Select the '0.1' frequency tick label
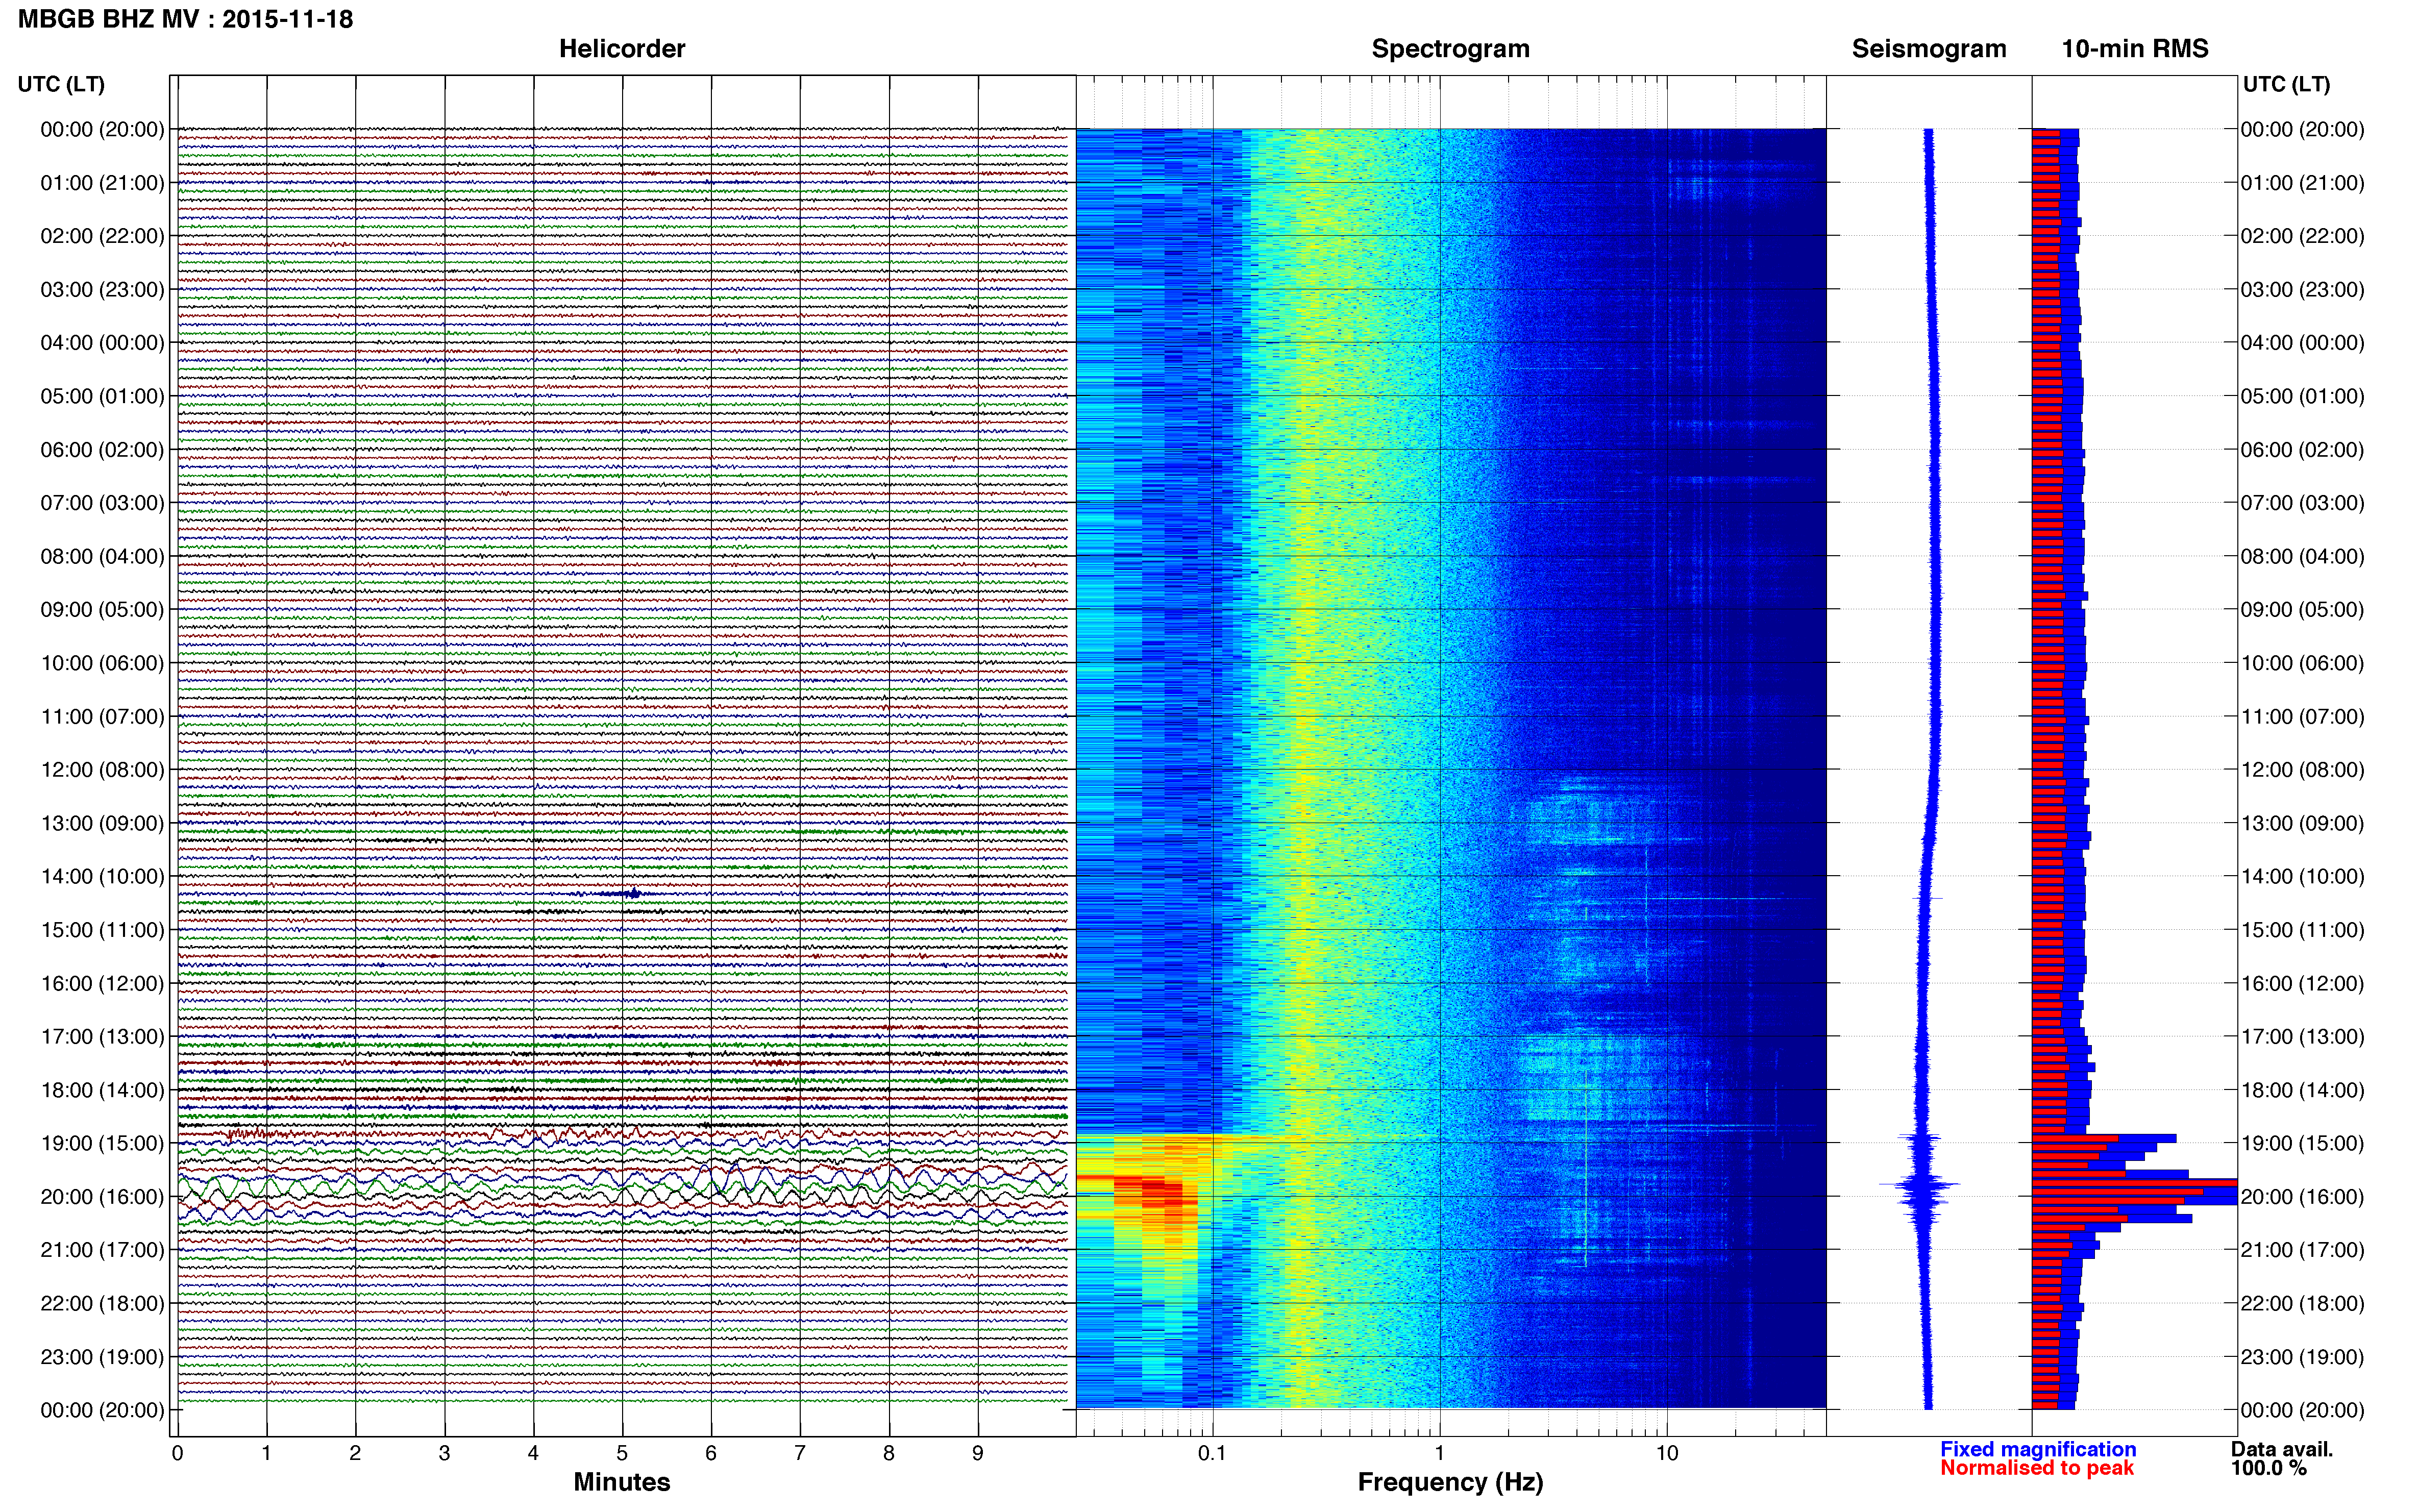The image size is (2419, 1512). (1212, 1453)
